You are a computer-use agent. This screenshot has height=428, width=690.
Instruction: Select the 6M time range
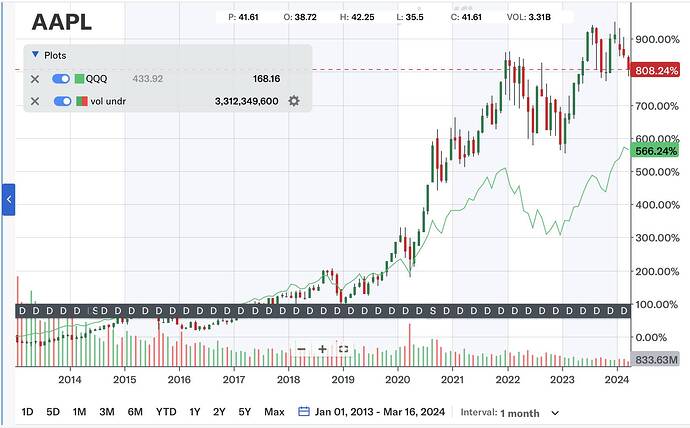134,412
